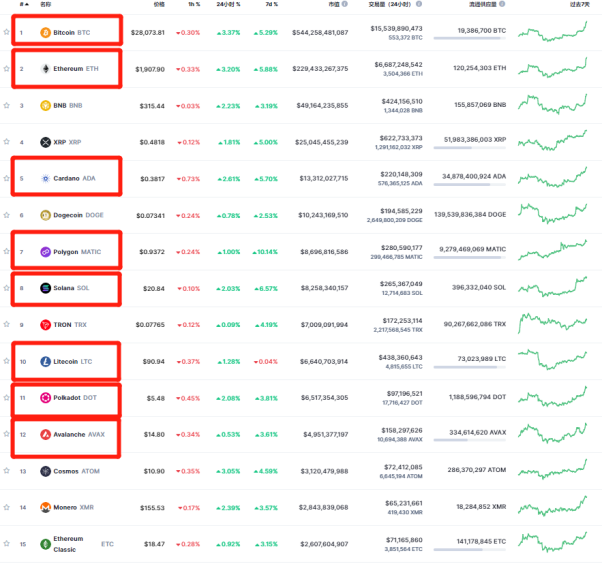
Task: Add Solana to watchlist via star
Action: point(7,288)
